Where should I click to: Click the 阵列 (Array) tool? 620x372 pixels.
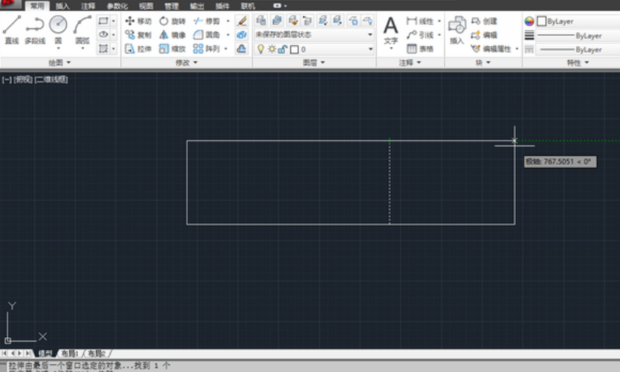point(207,49)
